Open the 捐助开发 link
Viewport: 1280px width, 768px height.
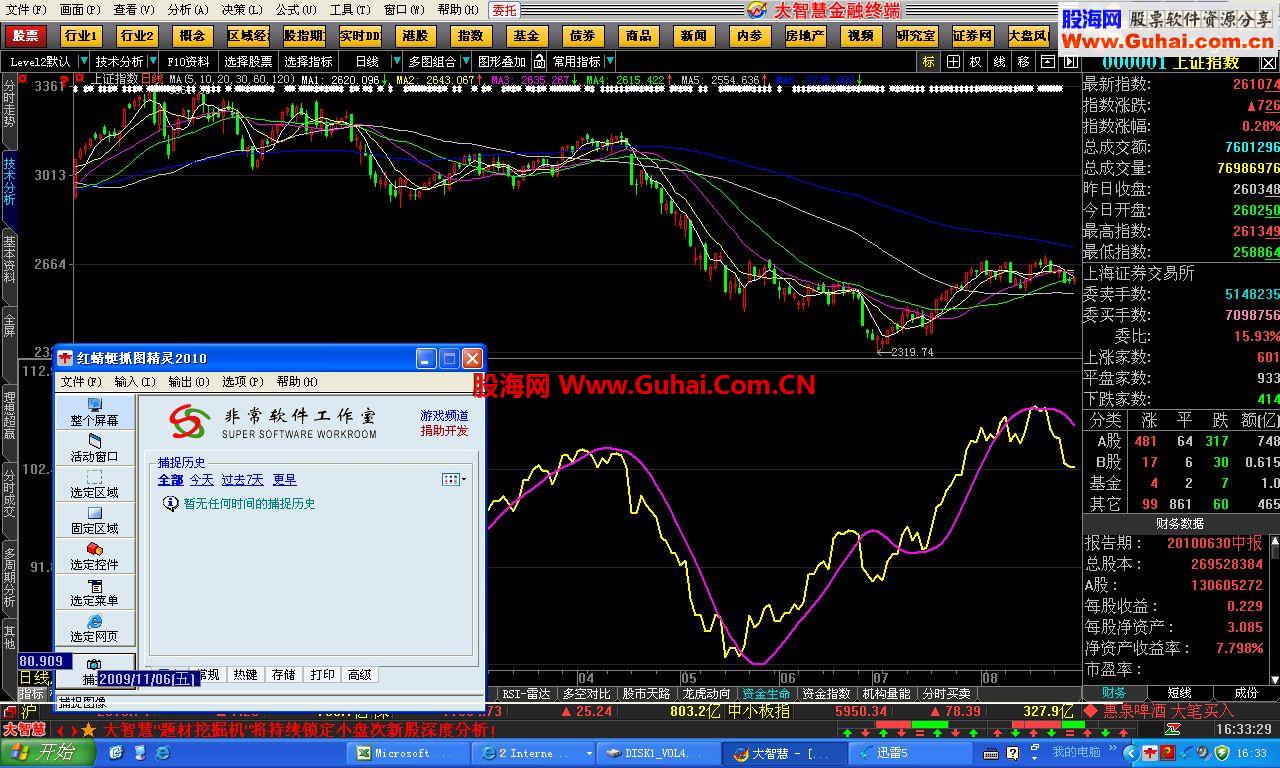444,431
